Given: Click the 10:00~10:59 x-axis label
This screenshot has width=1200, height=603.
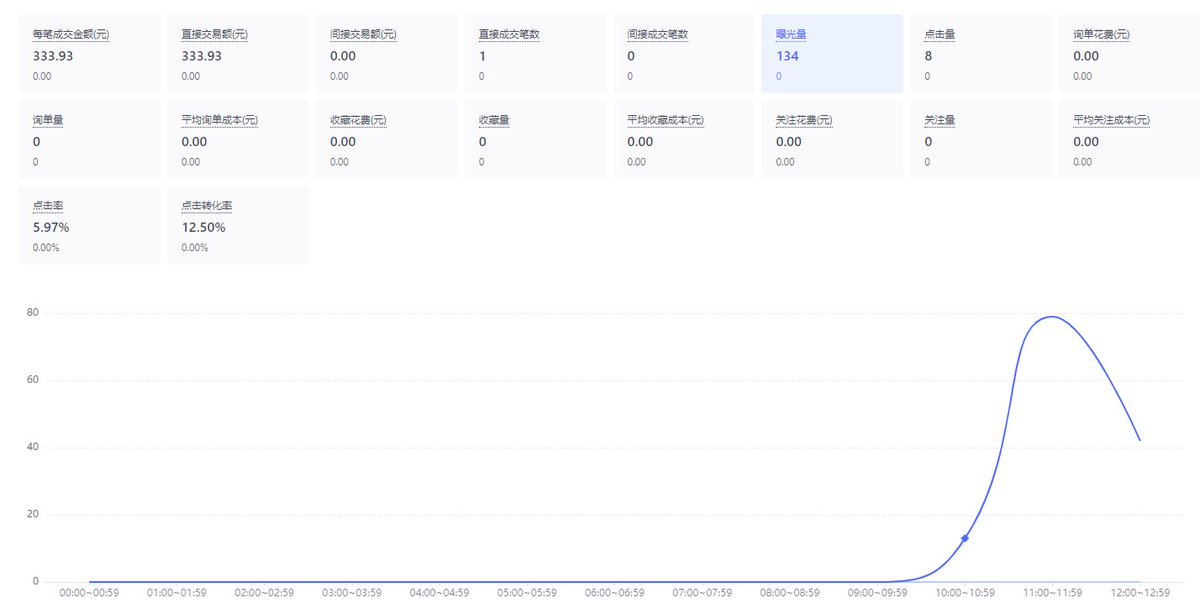Looking at the screenshot, I should 965,592.
